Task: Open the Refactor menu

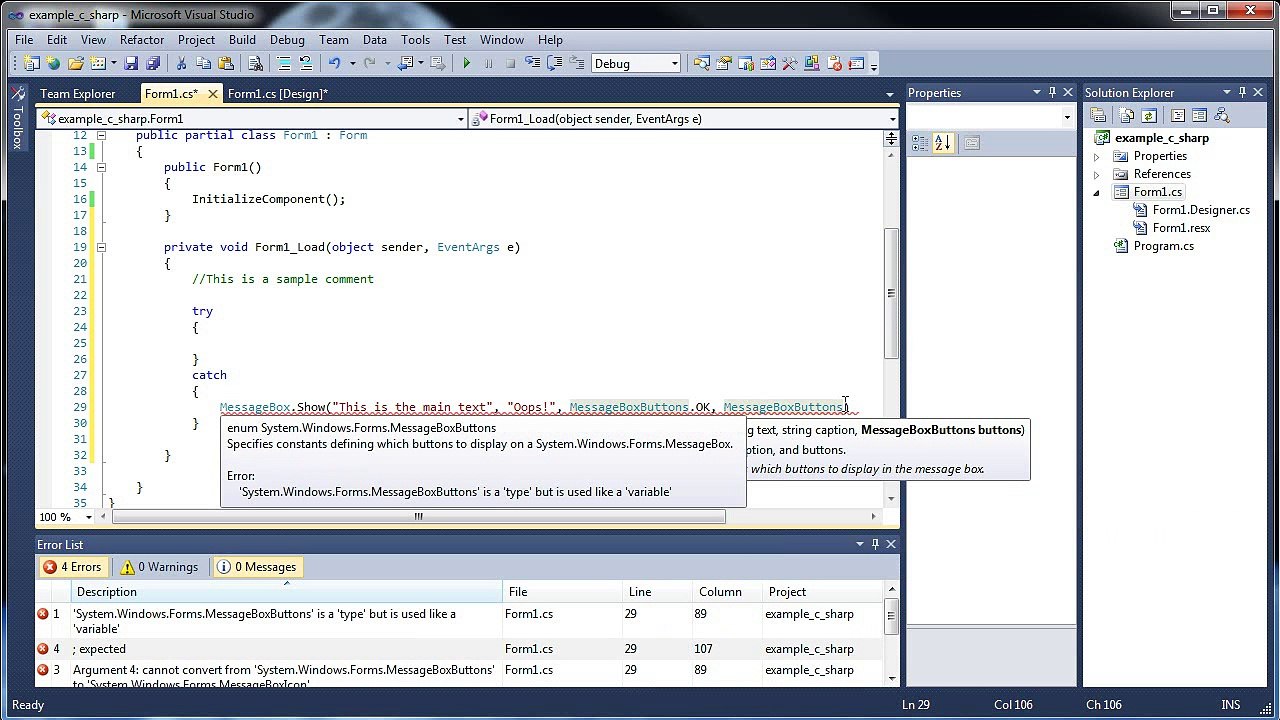Action: (x=142, y=40)
